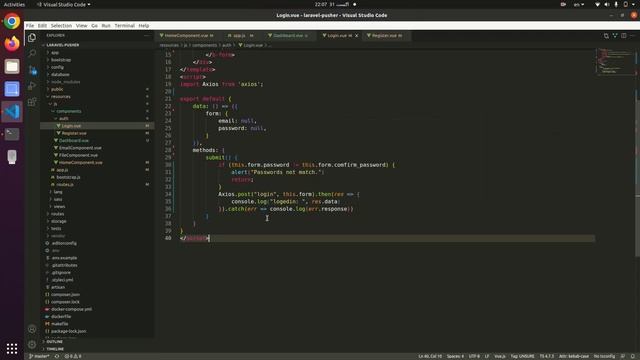Open Run and Debug view
Viewport: 640px width, 360px height.
[32, 86]
